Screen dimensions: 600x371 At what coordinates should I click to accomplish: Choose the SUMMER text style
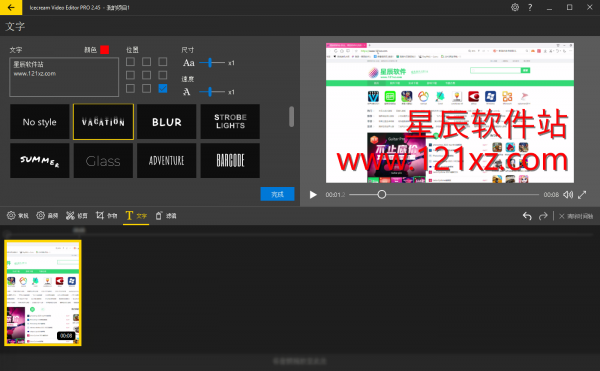click(39, 161)
